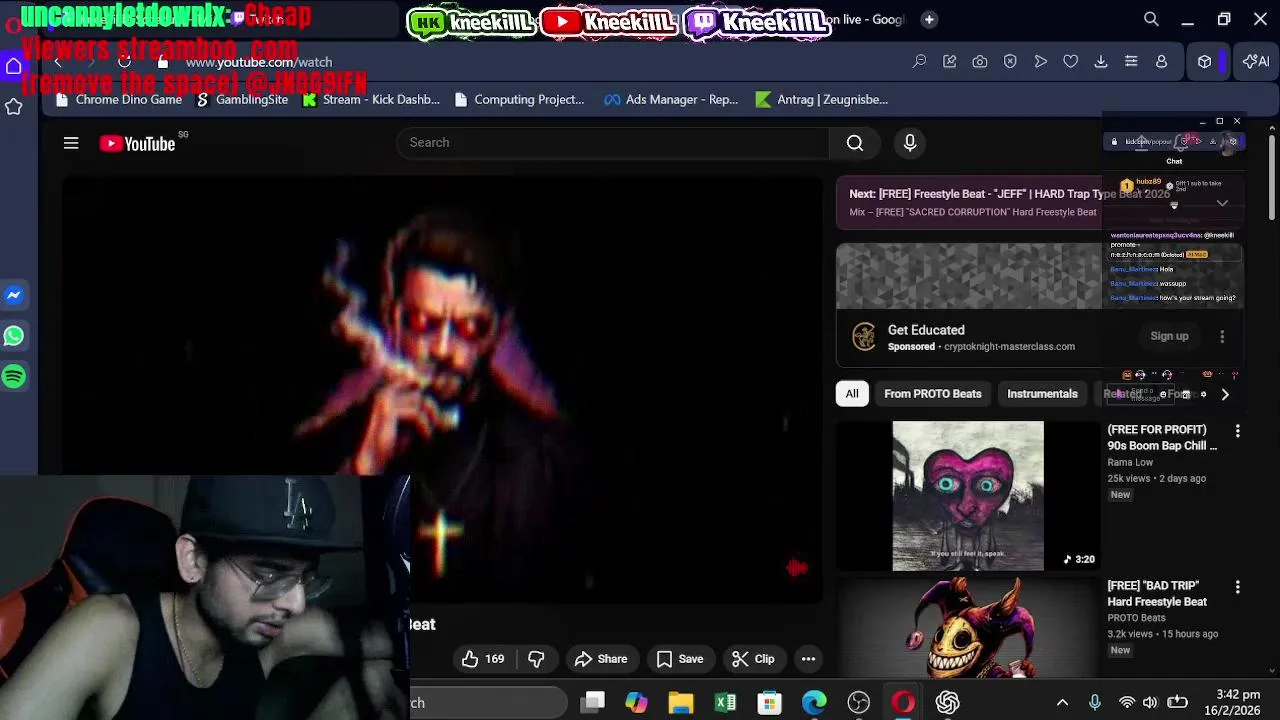Open the BAD TRIP Hard Freestyle Beat title
The width and height of the screenshot is (1280, 720).
1157,594
